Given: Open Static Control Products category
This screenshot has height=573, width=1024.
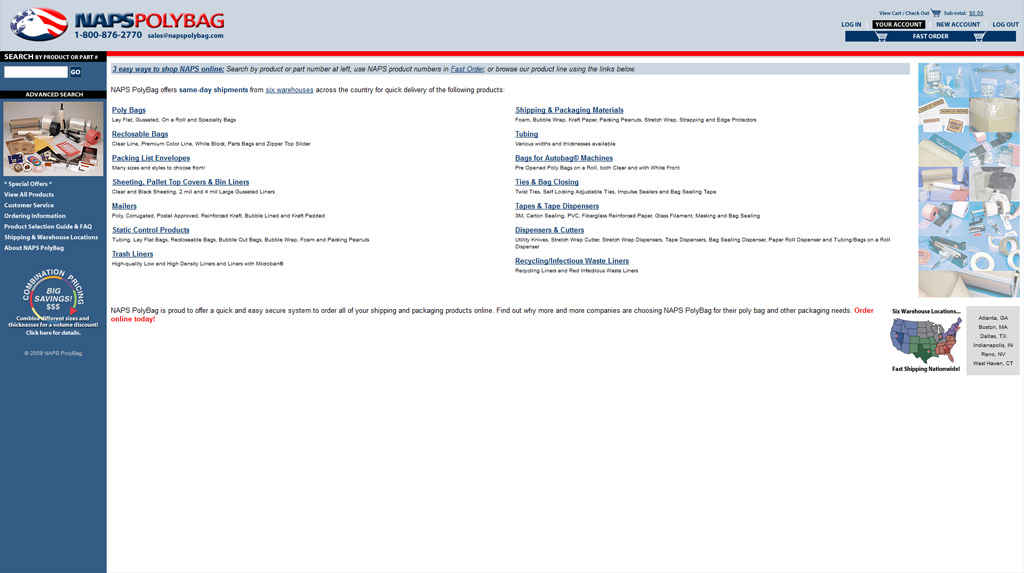Looking at the screenshot, I should pyautogui.click(x=150, y=230).
